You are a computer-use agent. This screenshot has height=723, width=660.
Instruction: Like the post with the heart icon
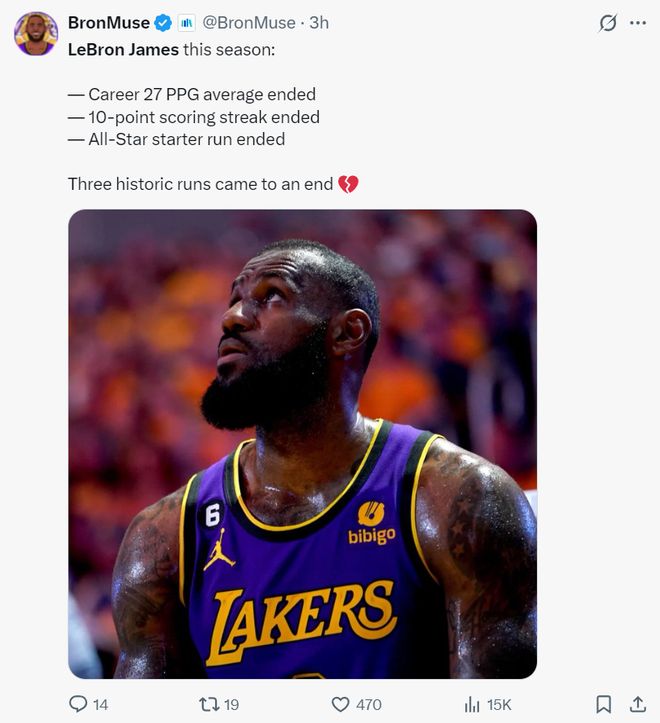click(340, 704)
